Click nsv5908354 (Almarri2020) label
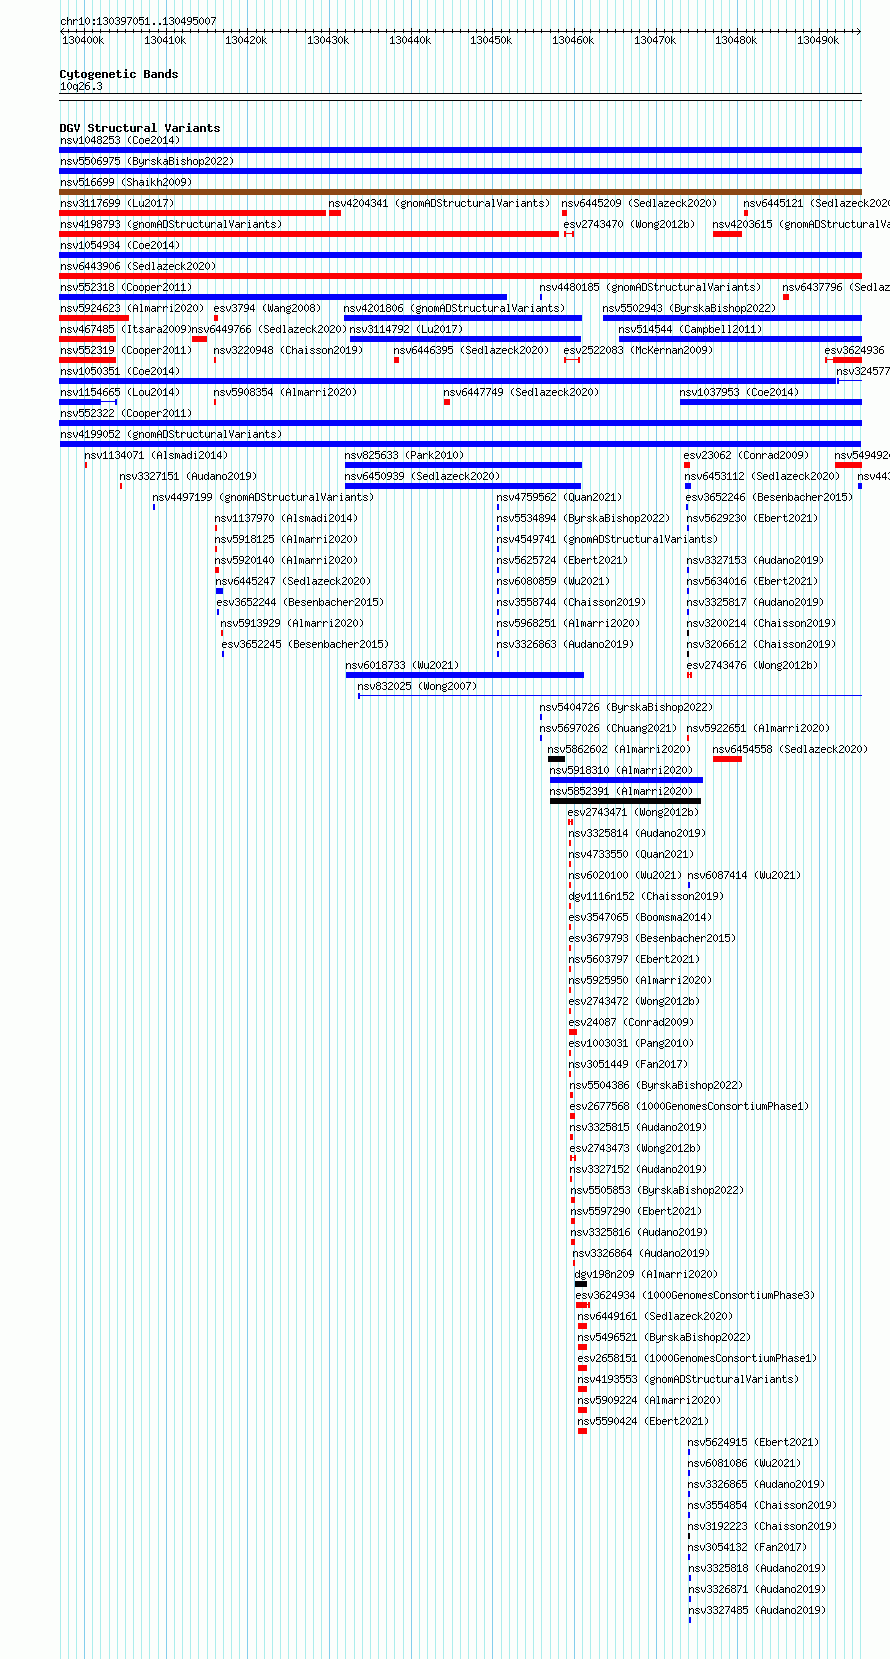890x1659 pixels. (x=286, y=392)
